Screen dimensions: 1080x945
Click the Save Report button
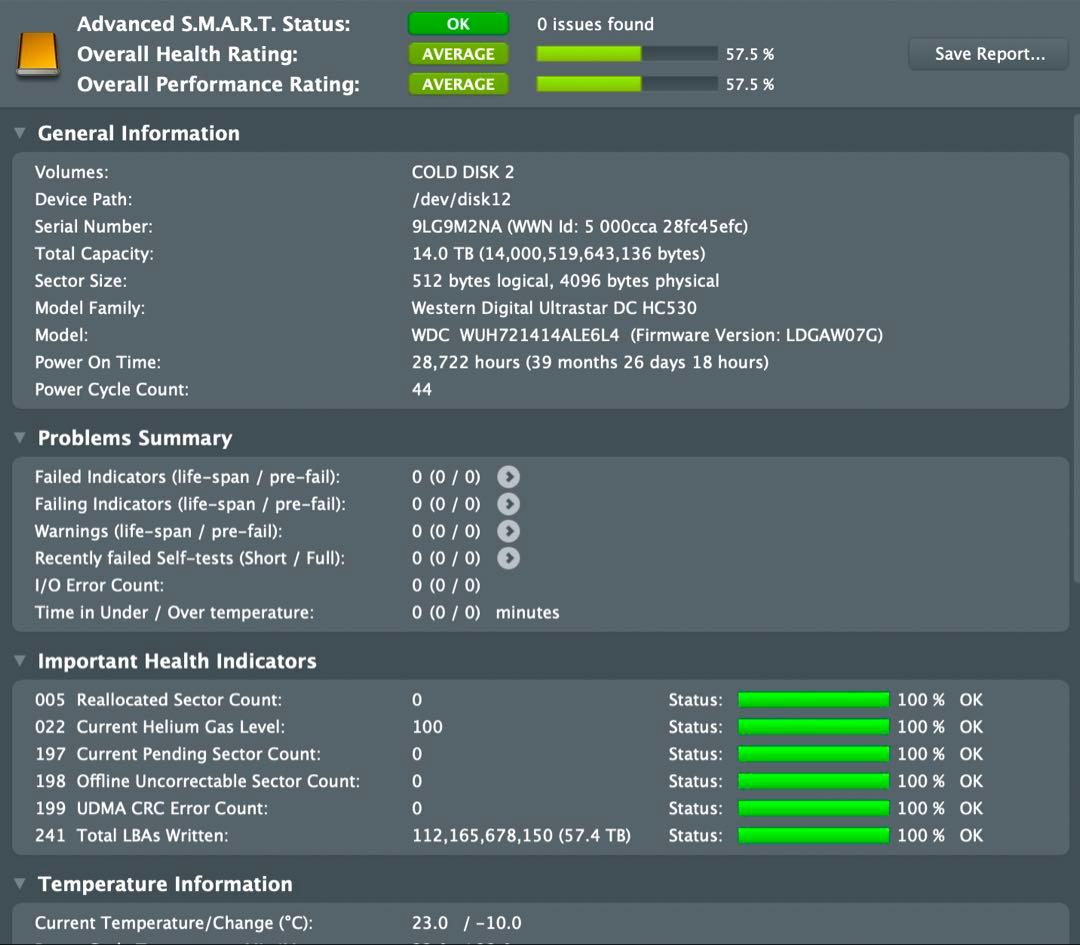(x=987, y=54)
